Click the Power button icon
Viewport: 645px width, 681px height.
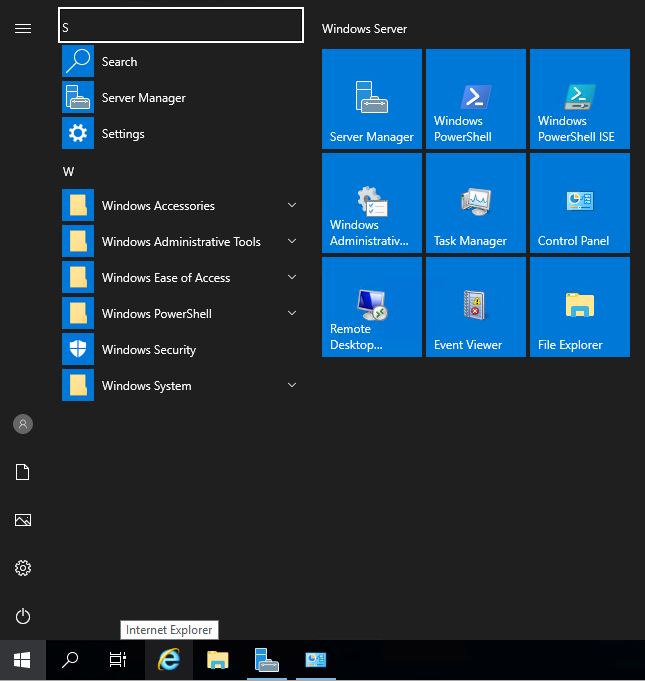23,616
